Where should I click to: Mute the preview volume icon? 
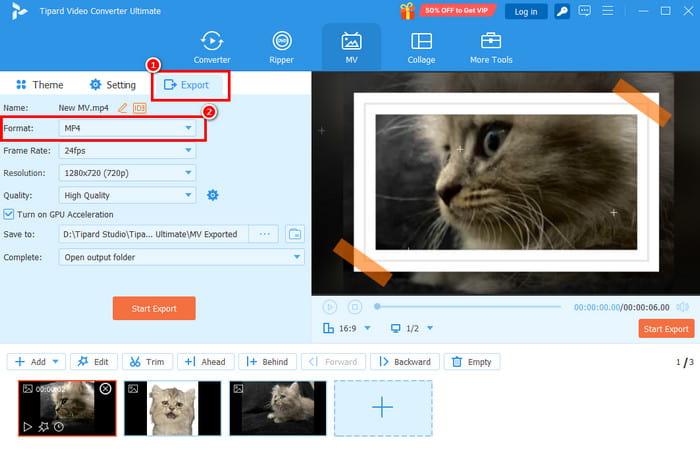pyautogui.click(x=683, y=307)
